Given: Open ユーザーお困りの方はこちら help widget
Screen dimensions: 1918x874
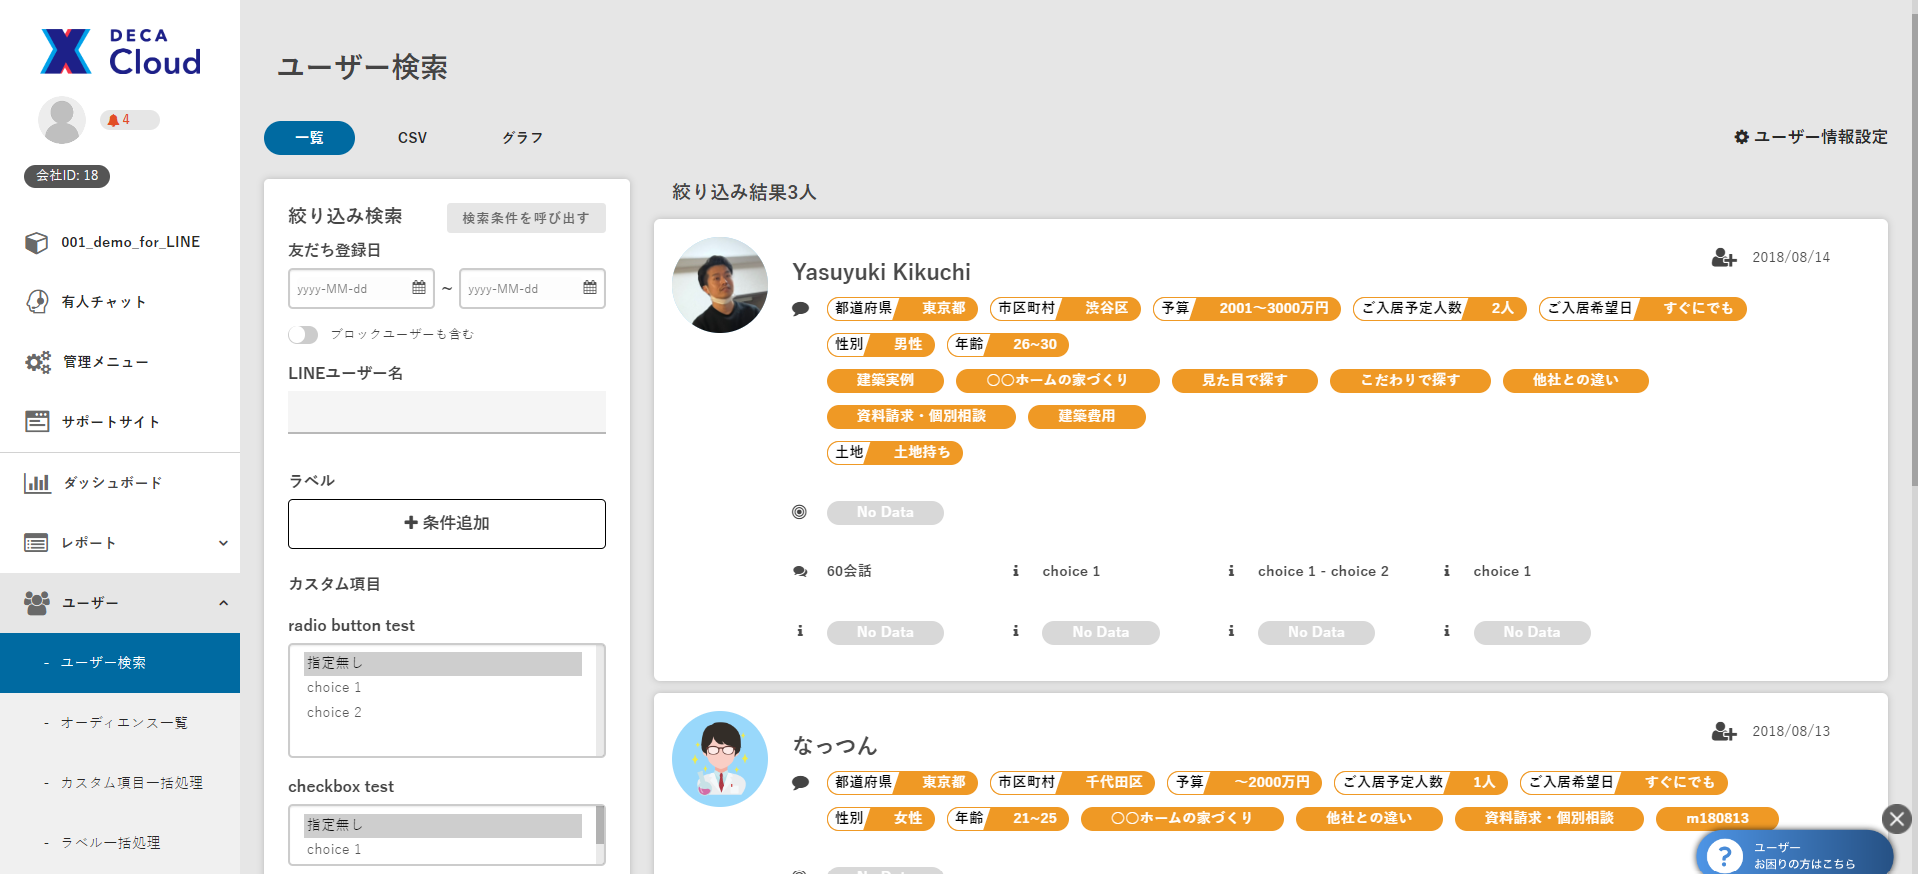Looking at the screenshot, I should pos(1794,853).
